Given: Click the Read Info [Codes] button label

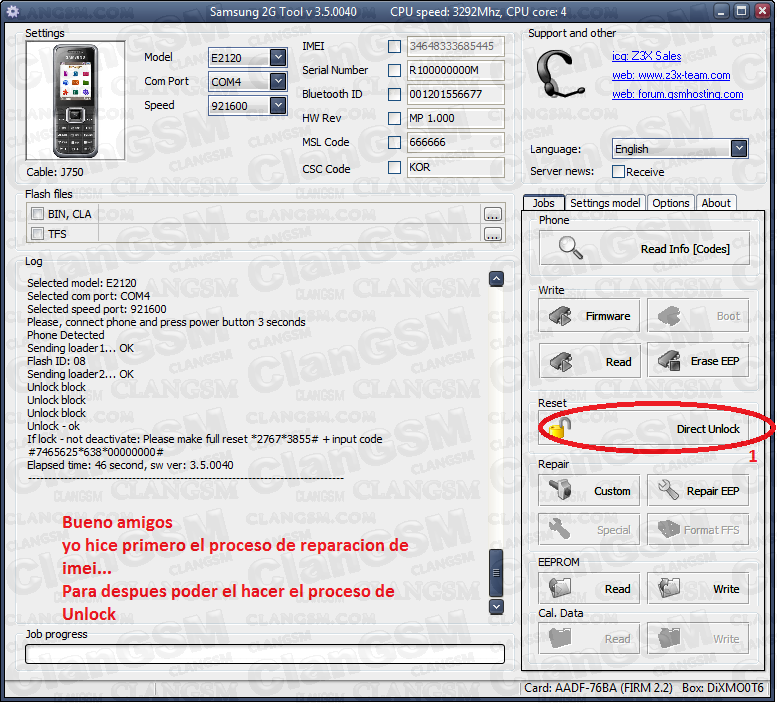Looking at the screenshot, I should coord(685,249).
